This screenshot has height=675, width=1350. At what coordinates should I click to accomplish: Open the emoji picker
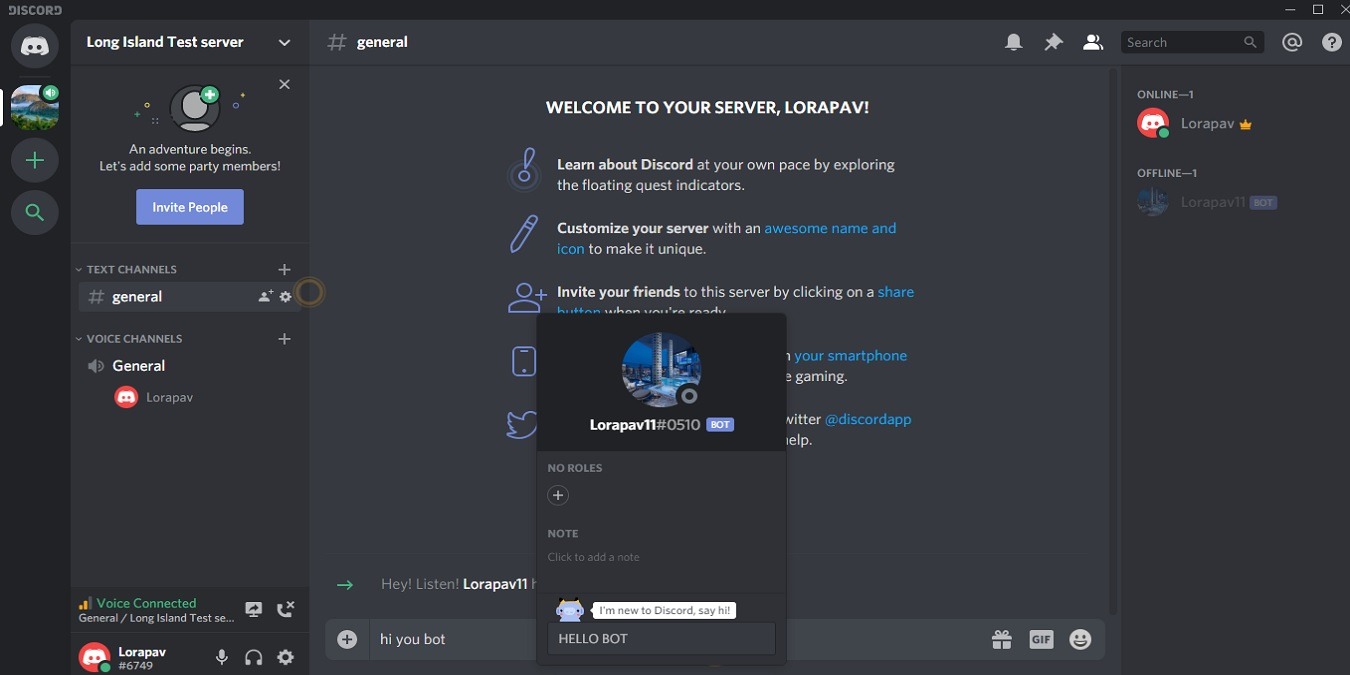pos(1080,638)
